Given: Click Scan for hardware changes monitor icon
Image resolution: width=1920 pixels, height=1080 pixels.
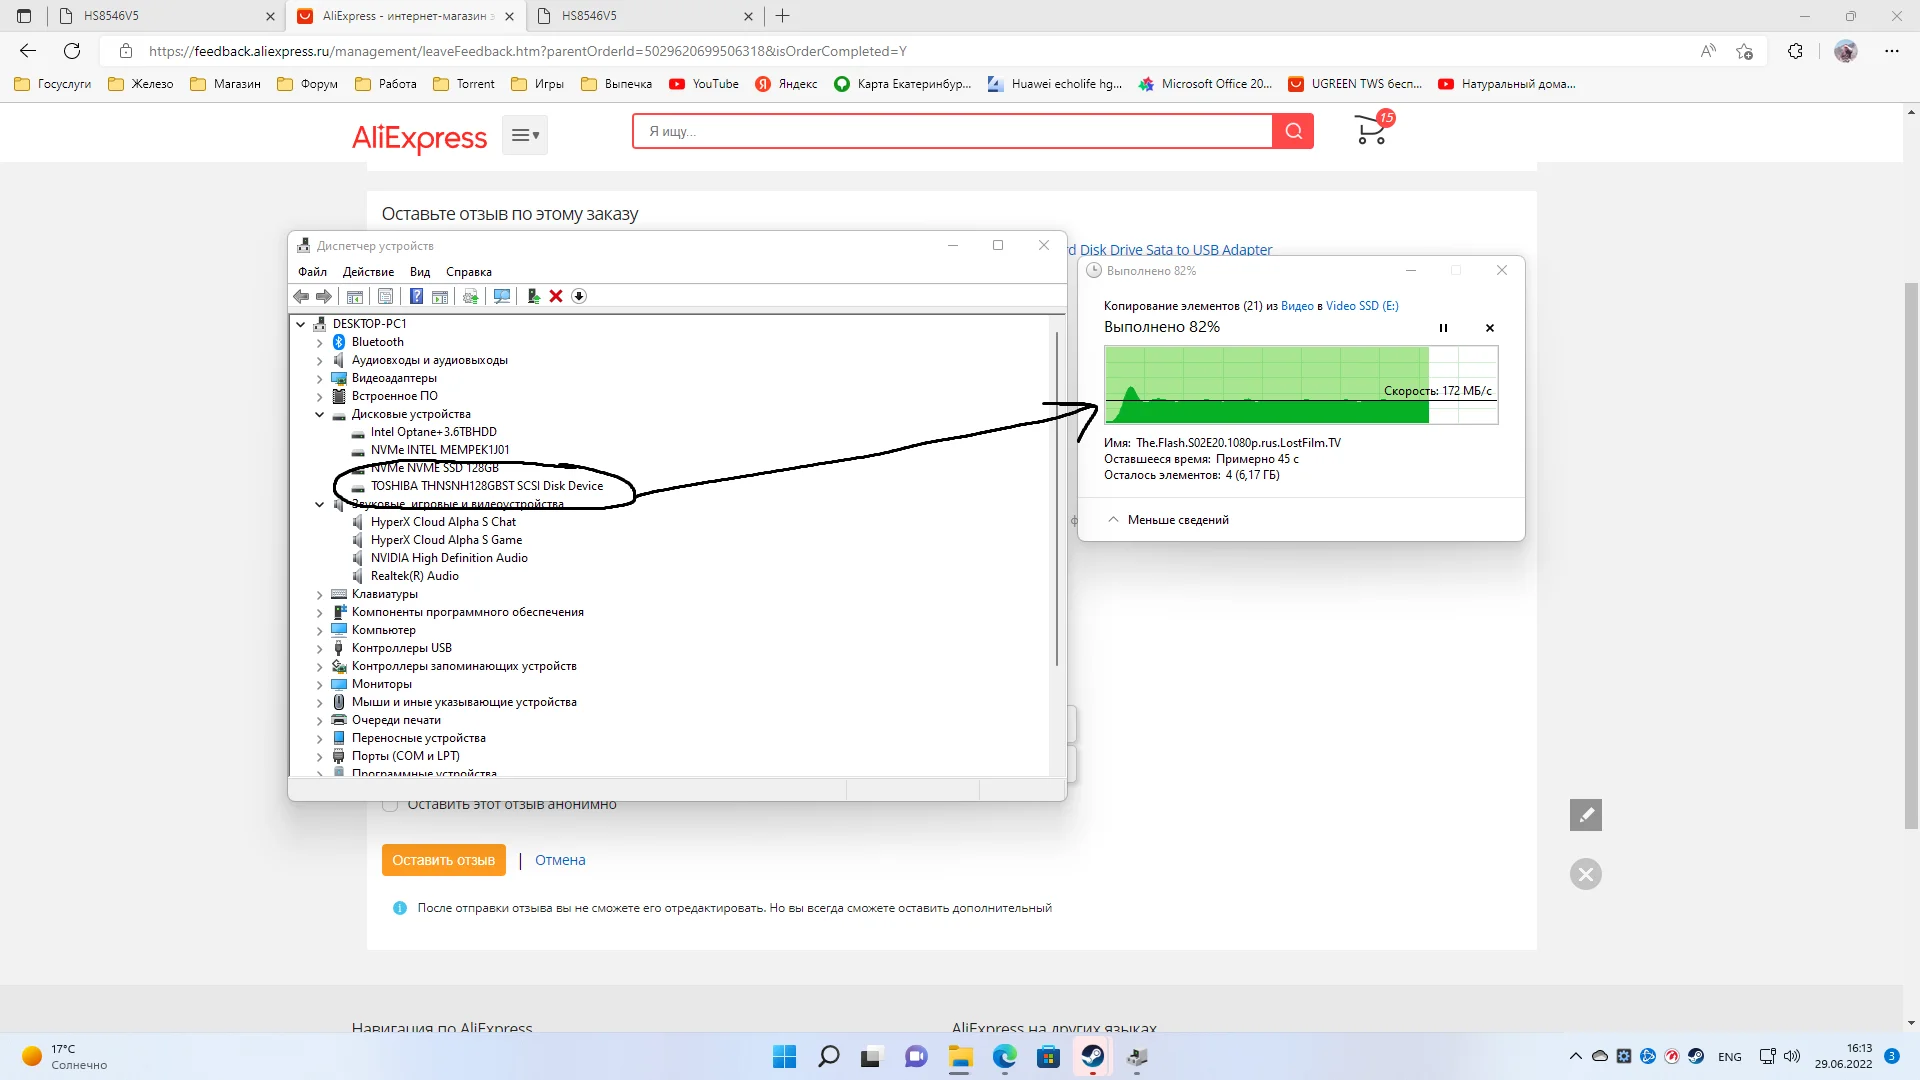Looking at the screenshot, I should pos(502,296).
